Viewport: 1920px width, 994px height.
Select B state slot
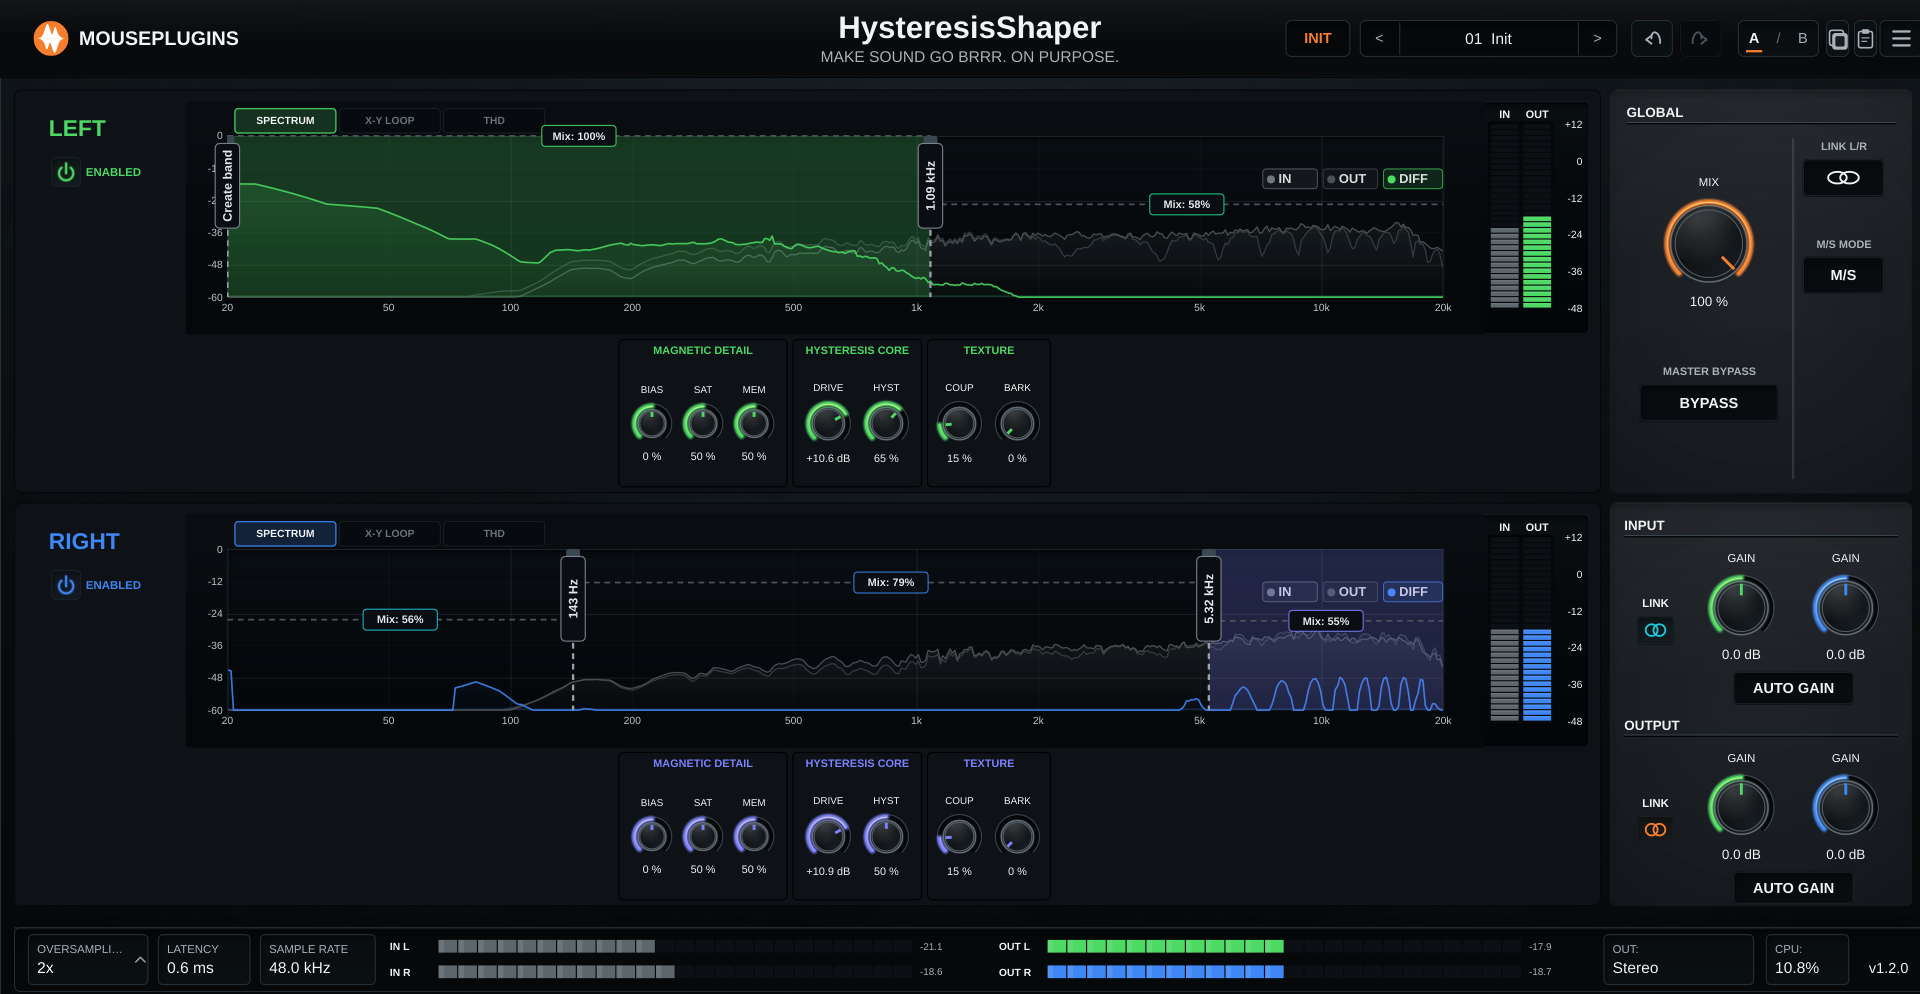coord(1802,38)
